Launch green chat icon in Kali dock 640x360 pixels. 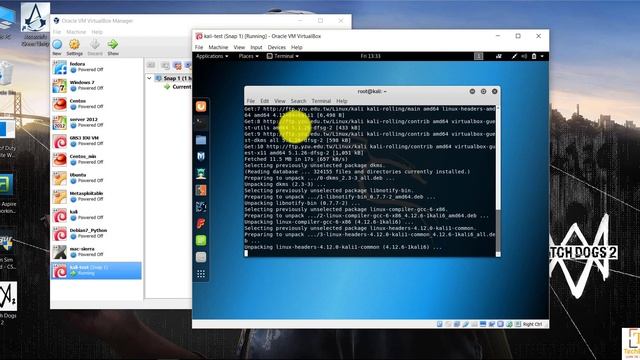(x=201, y=240)
